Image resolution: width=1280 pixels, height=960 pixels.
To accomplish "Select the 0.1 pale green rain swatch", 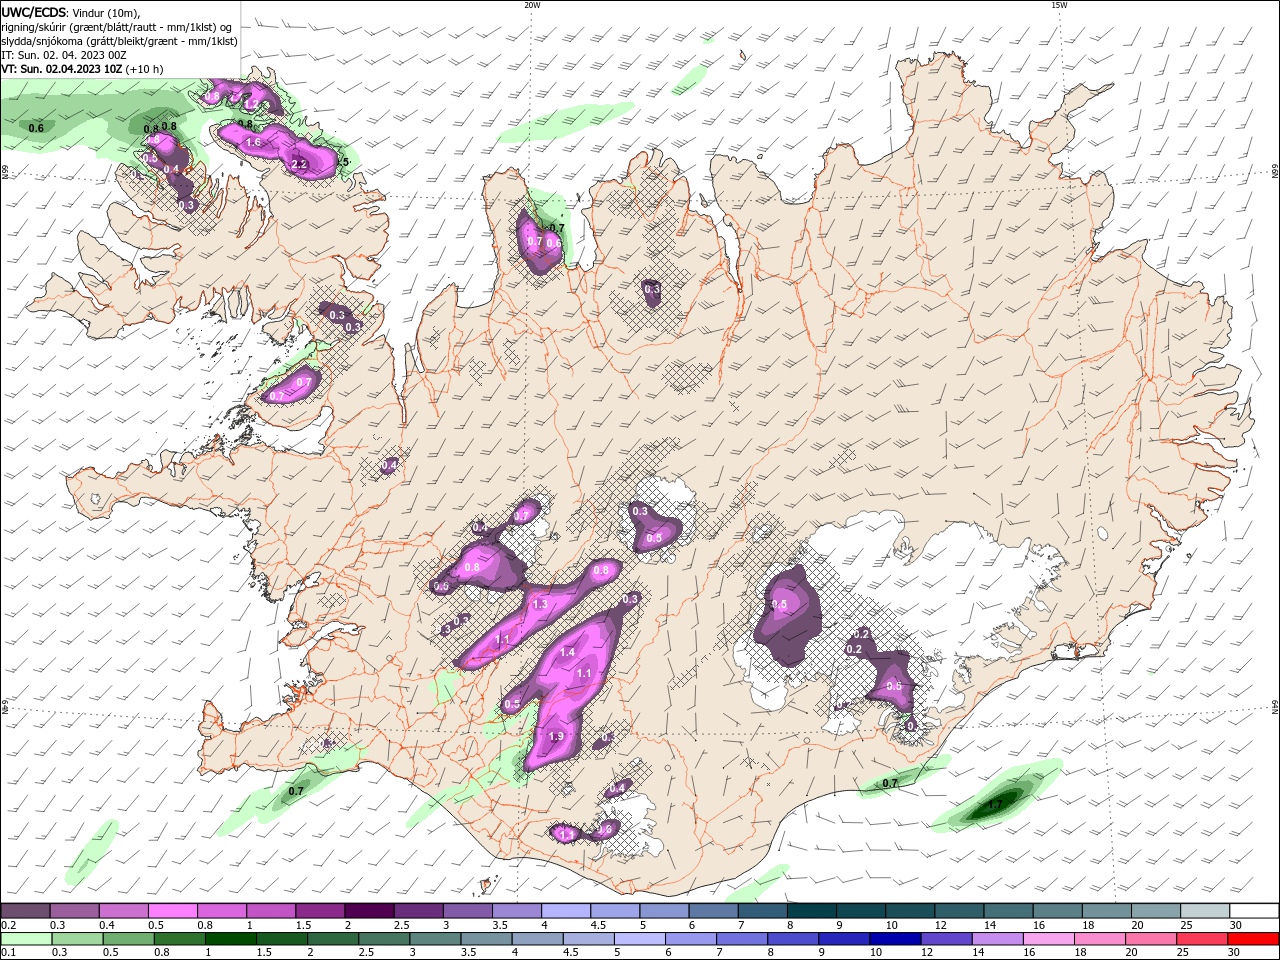I will tap(26, 939).
